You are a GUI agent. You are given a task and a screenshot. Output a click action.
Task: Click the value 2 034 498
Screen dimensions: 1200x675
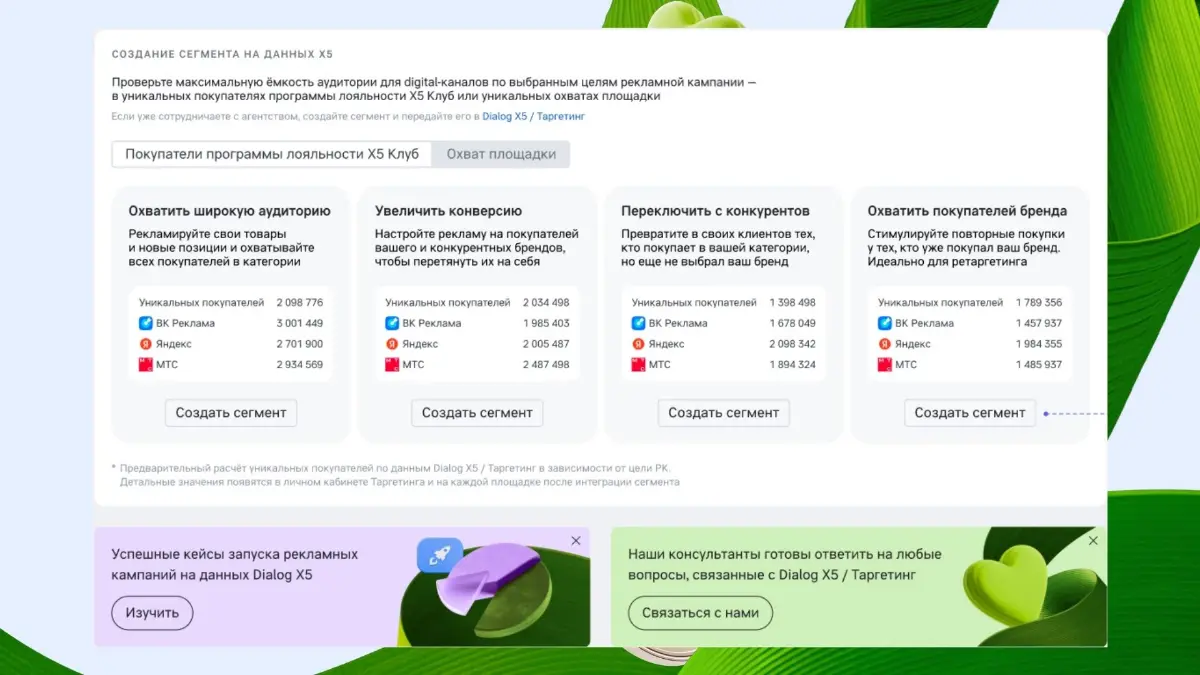(546, 303)
